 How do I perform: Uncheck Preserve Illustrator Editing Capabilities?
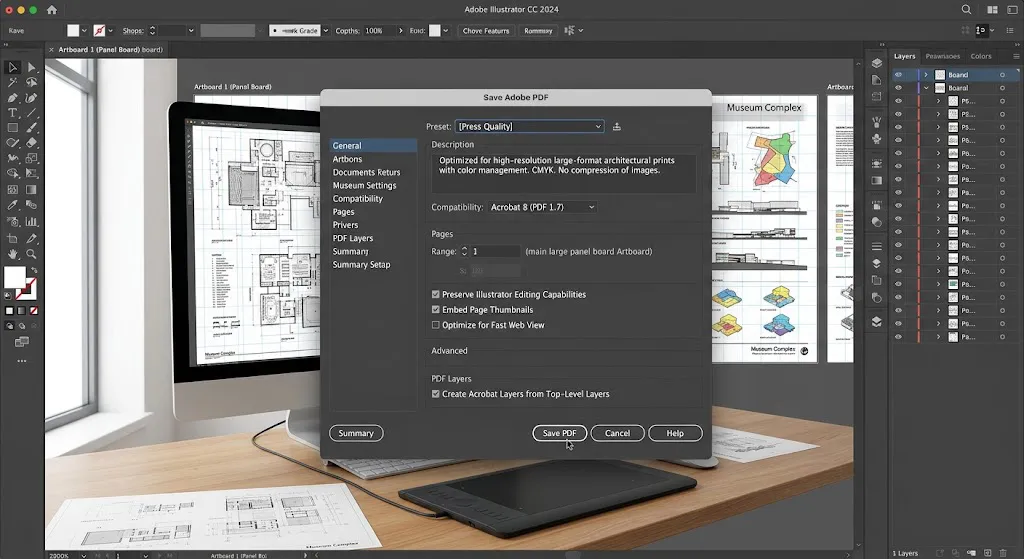[436, 295]
